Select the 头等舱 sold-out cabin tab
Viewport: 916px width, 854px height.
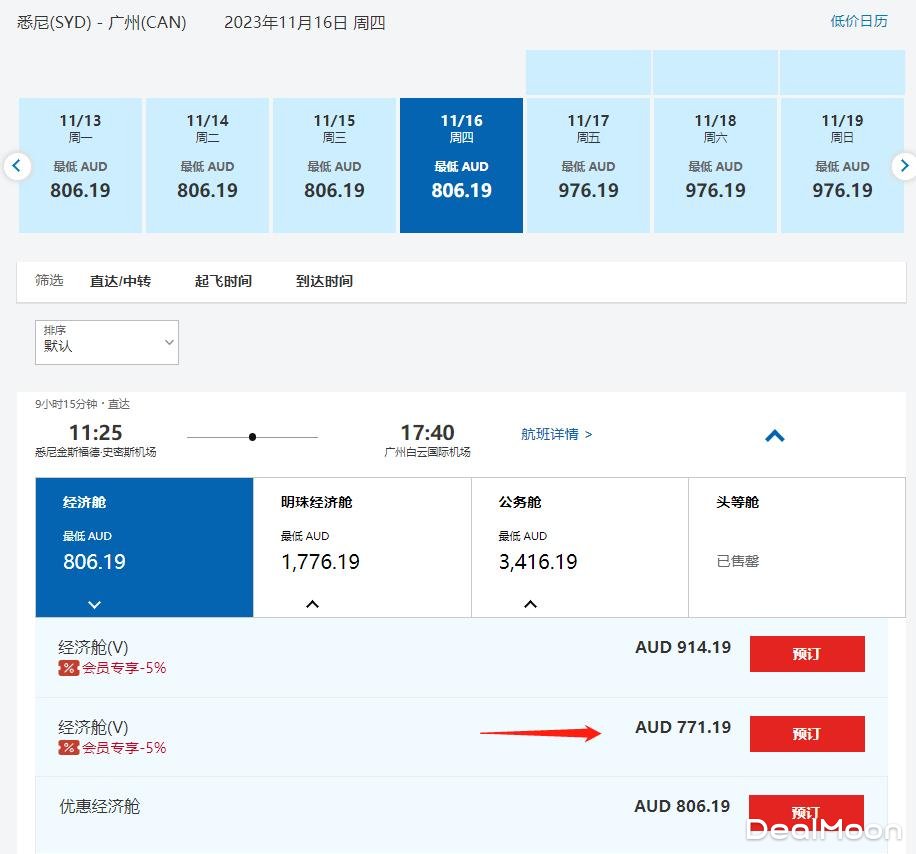[796, 546]
